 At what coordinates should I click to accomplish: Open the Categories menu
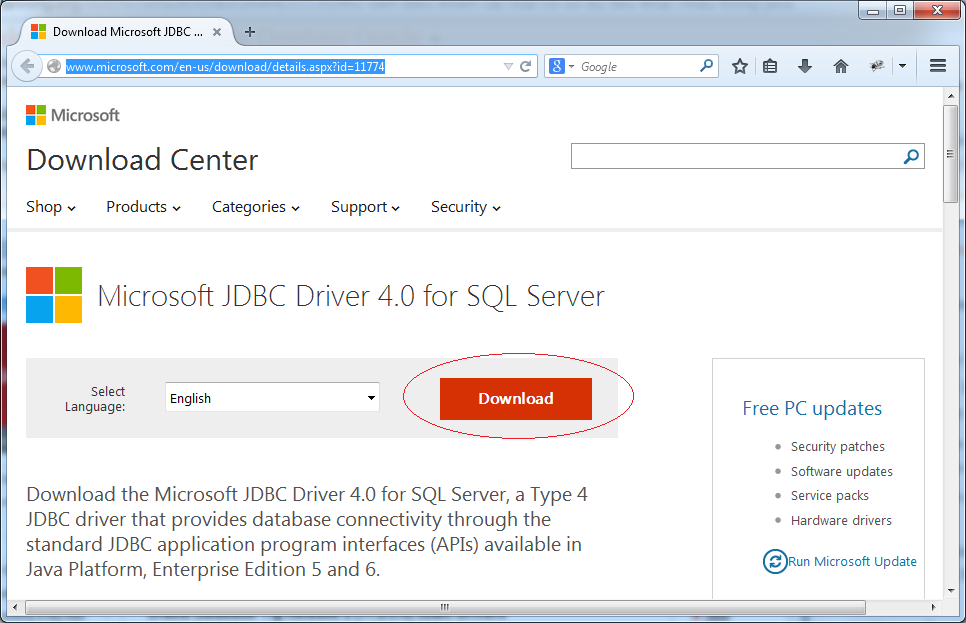pyautogui.click(x=256, y=207)
